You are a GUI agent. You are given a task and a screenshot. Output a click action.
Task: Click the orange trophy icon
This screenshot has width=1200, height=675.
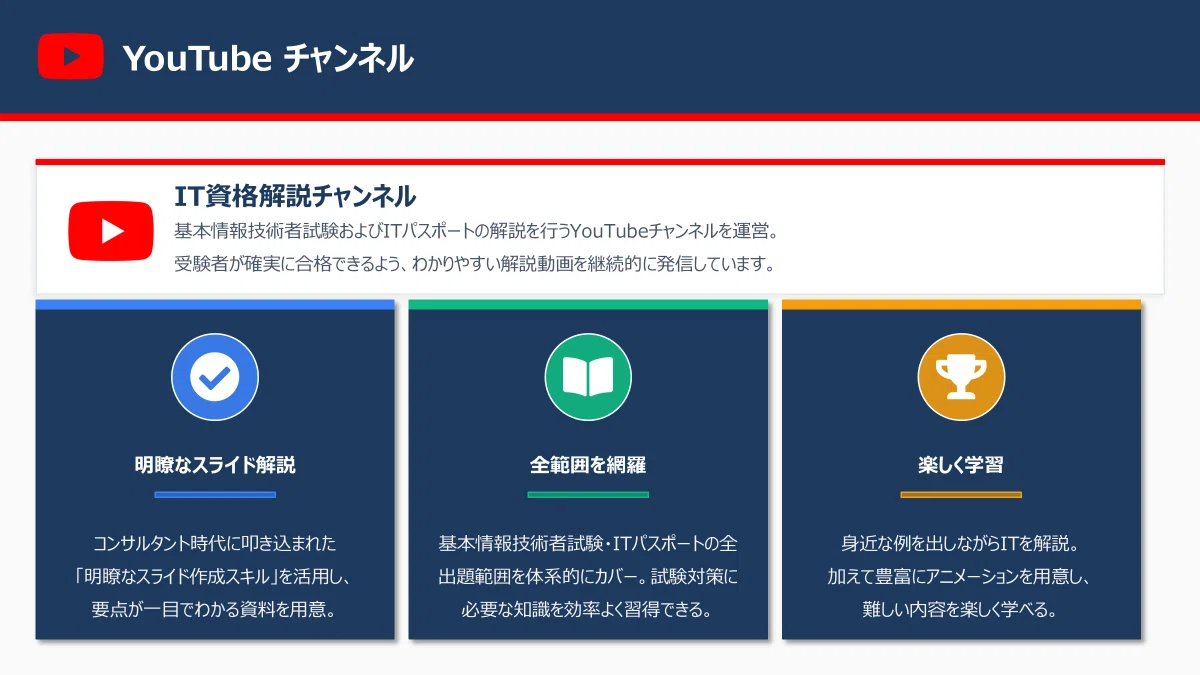point(961,377)
